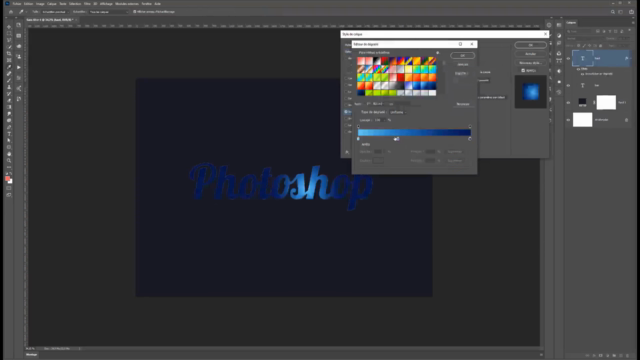Select the Eyedropper tool in toolbar
This screenshot has height=360, width=640.
[9, 67]
